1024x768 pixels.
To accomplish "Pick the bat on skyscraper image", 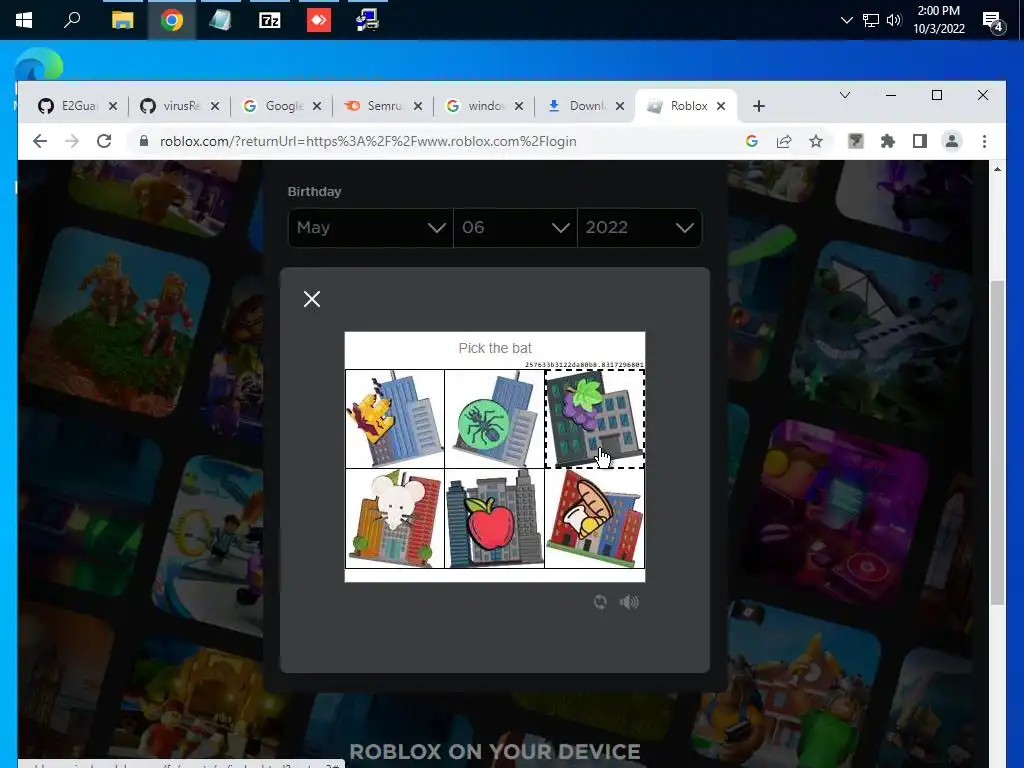I will 394,419.
